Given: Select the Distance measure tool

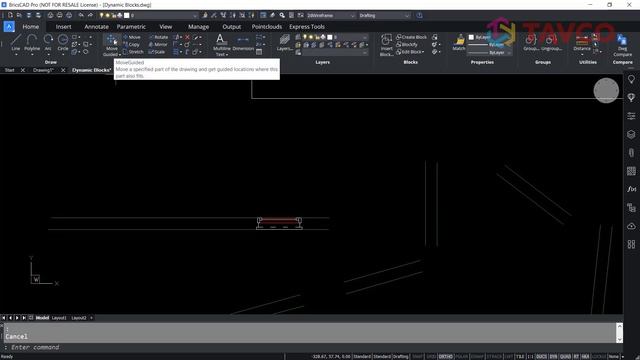Looking at the screenshot, I should pyautogui.click(x=582, y=42).
